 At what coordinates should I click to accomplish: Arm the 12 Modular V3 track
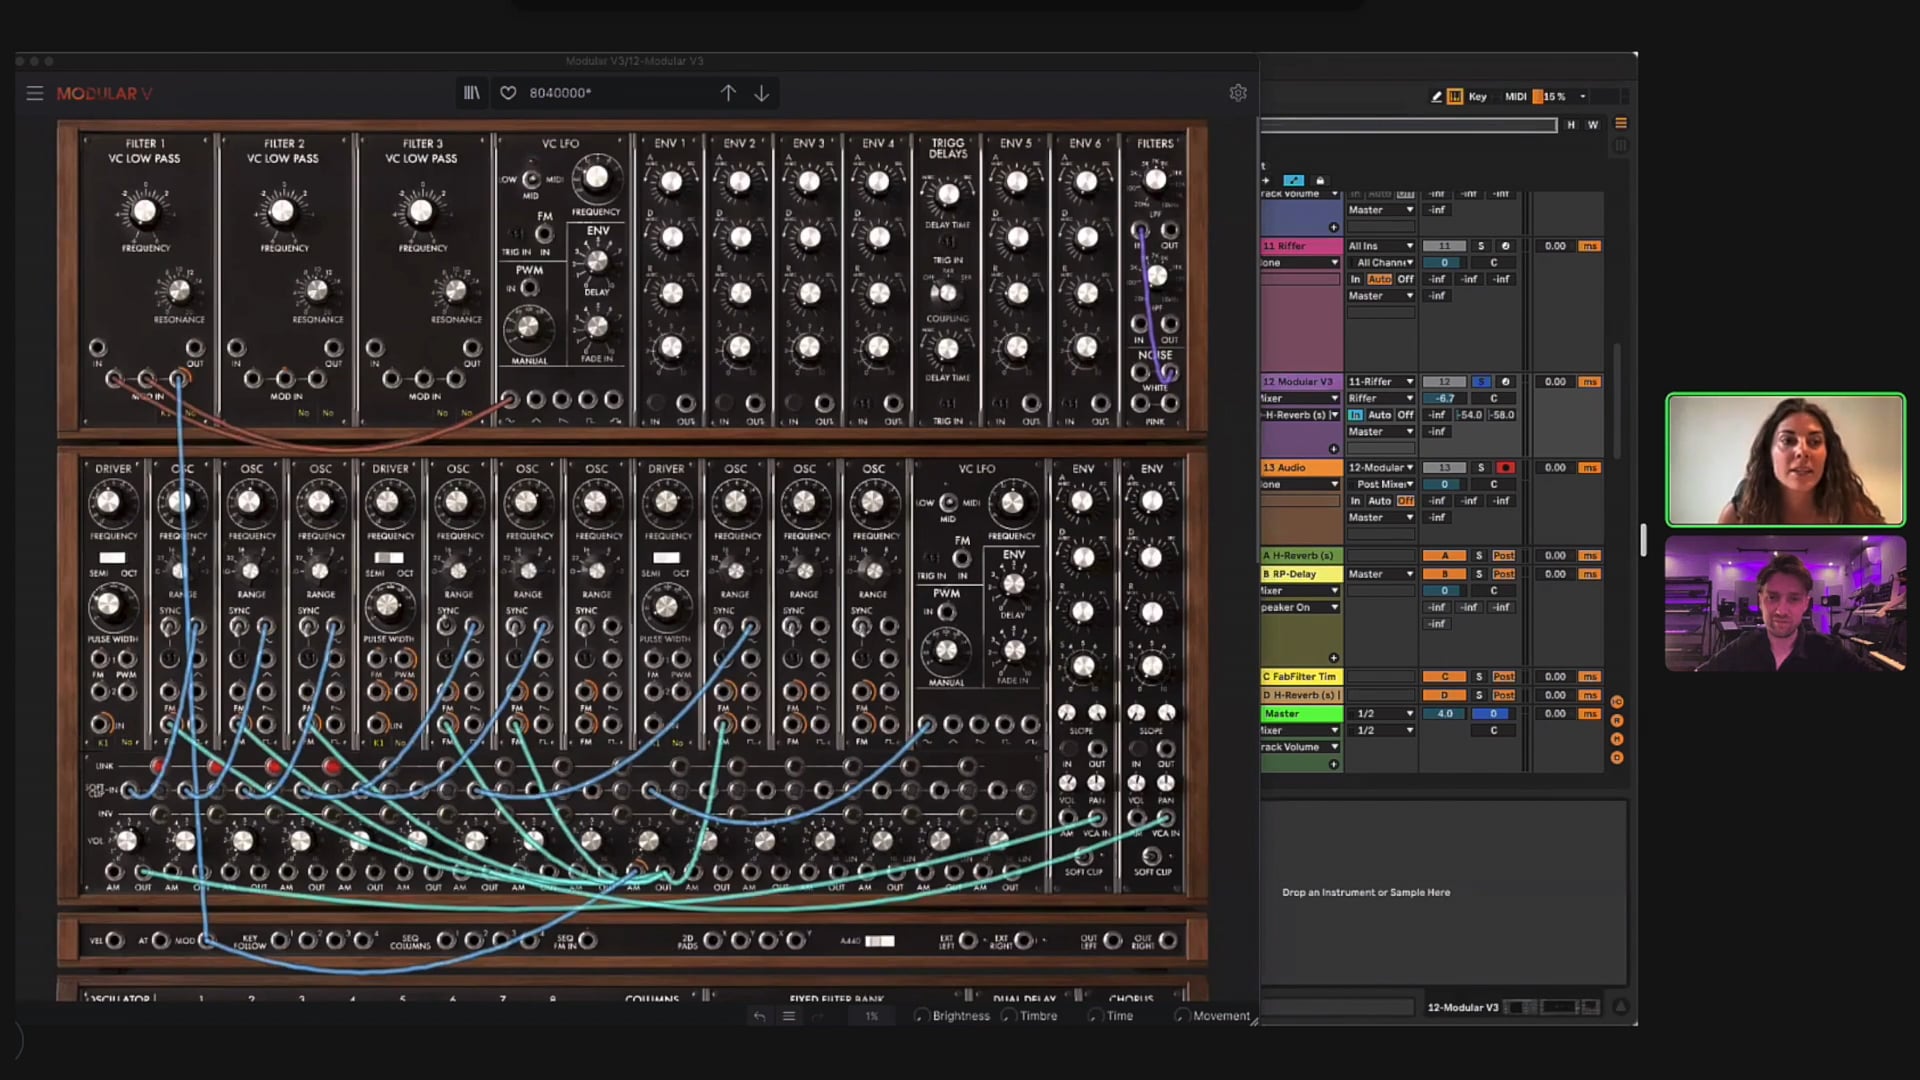tap(1505, 382)
